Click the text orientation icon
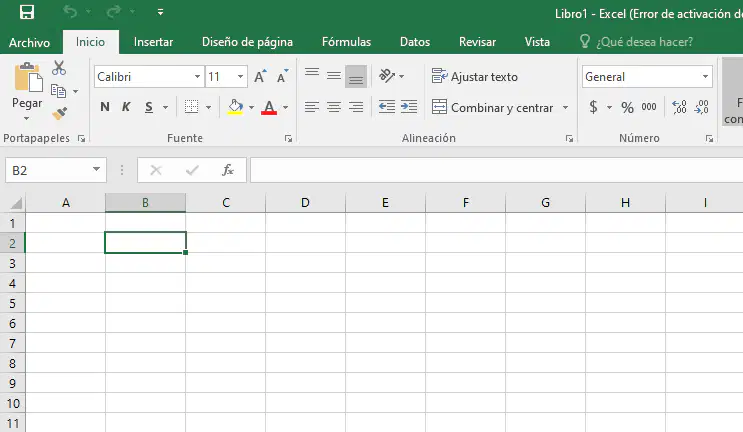This screenshot has width=743, height=432. (x=387, y=76)
